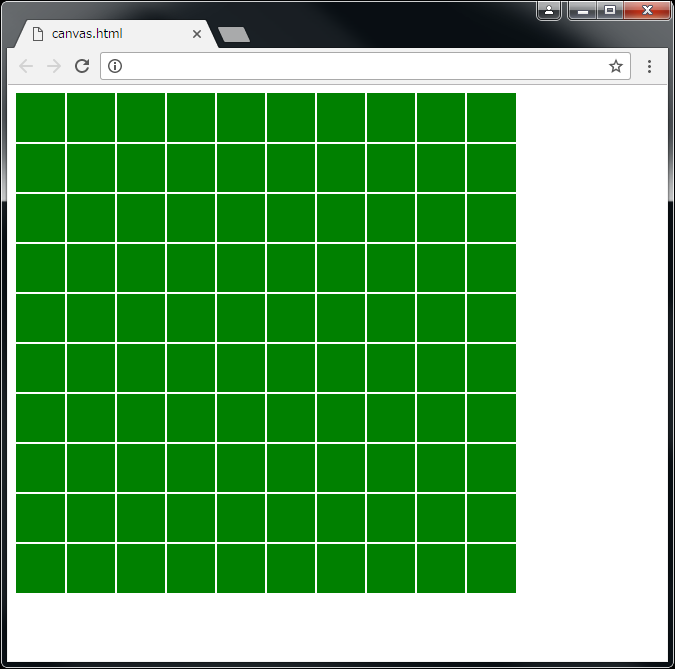The image size is (675, 669).
Task: Bookmark this page with the star icon
Action: pos(616,66)
